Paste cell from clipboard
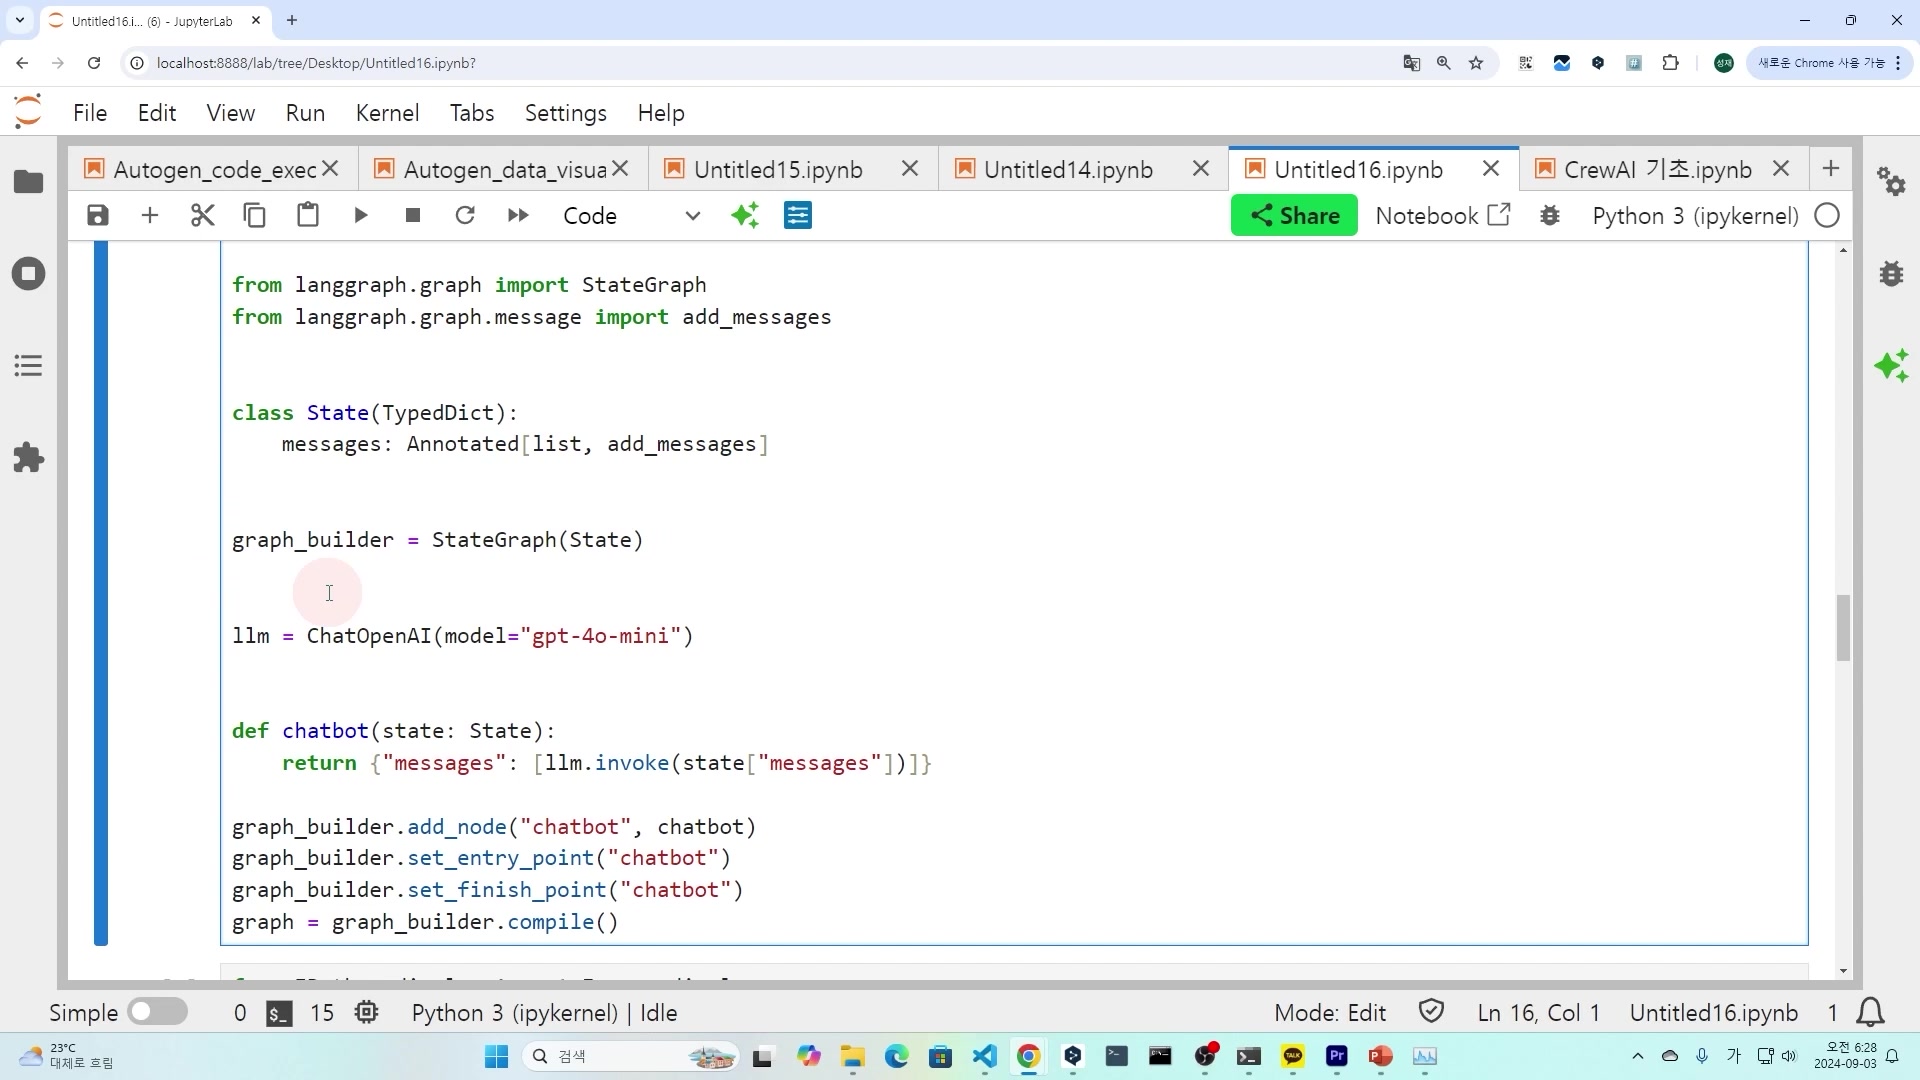The image size is (1920, 1080). coord(308,216)
